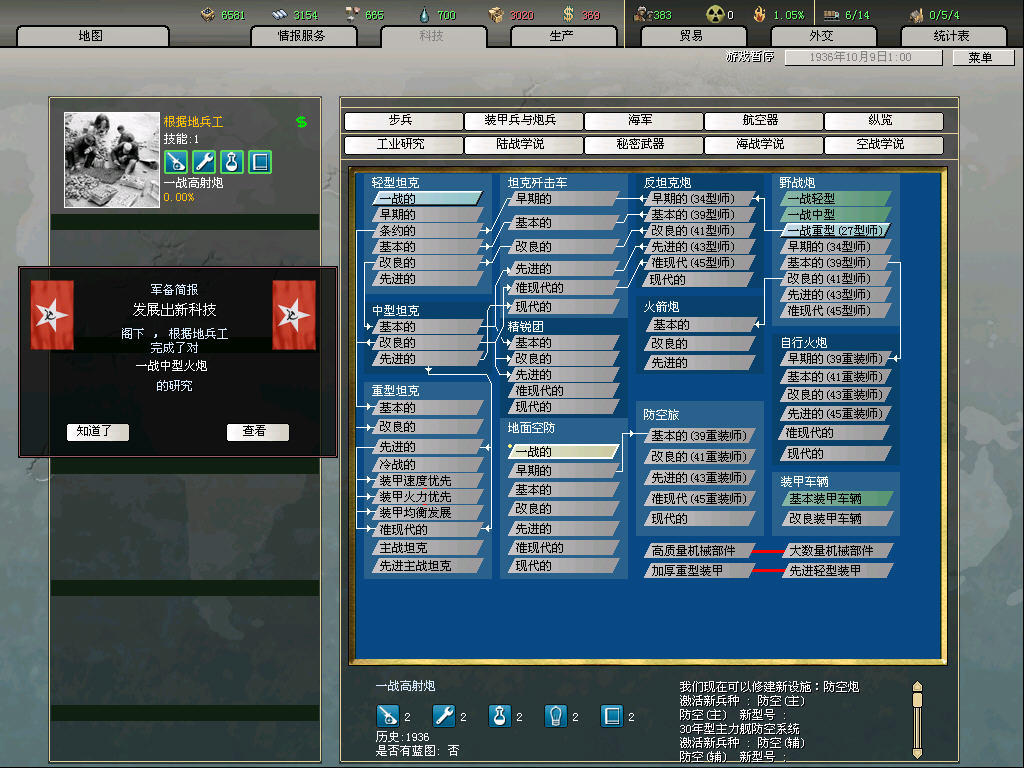Viewport: 1024px width, 768px height.
Task: Select 基本的 (39重装师) anti-air brigade
Action: (x=699, y=436)
